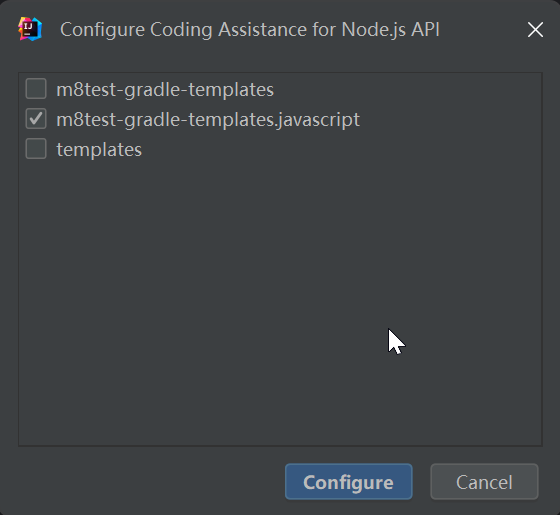Enable the m8test-gradle-templates checkbox
560x515 pixels.
pyautogui.click(x=36, y=89)
